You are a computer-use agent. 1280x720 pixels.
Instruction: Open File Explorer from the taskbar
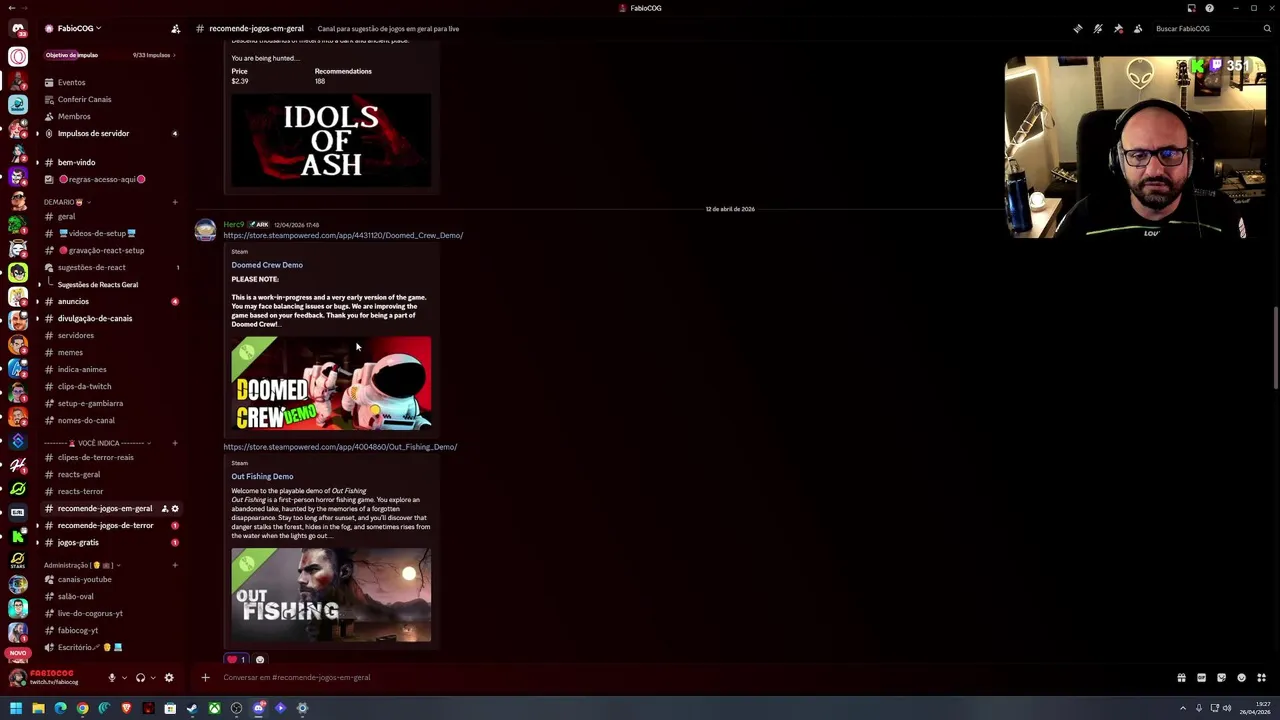[38, 709]
